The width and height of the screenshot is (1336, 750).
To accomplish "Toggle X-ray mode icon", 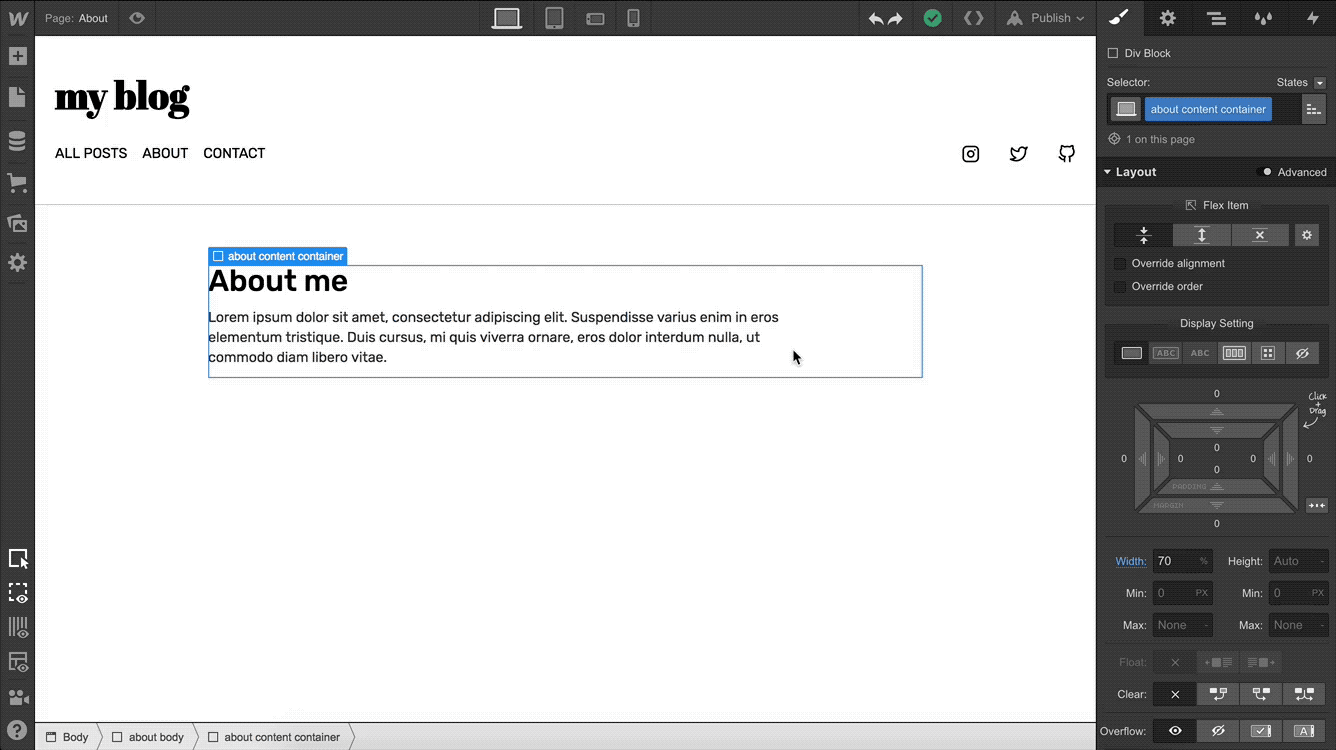I will (18, 593).
